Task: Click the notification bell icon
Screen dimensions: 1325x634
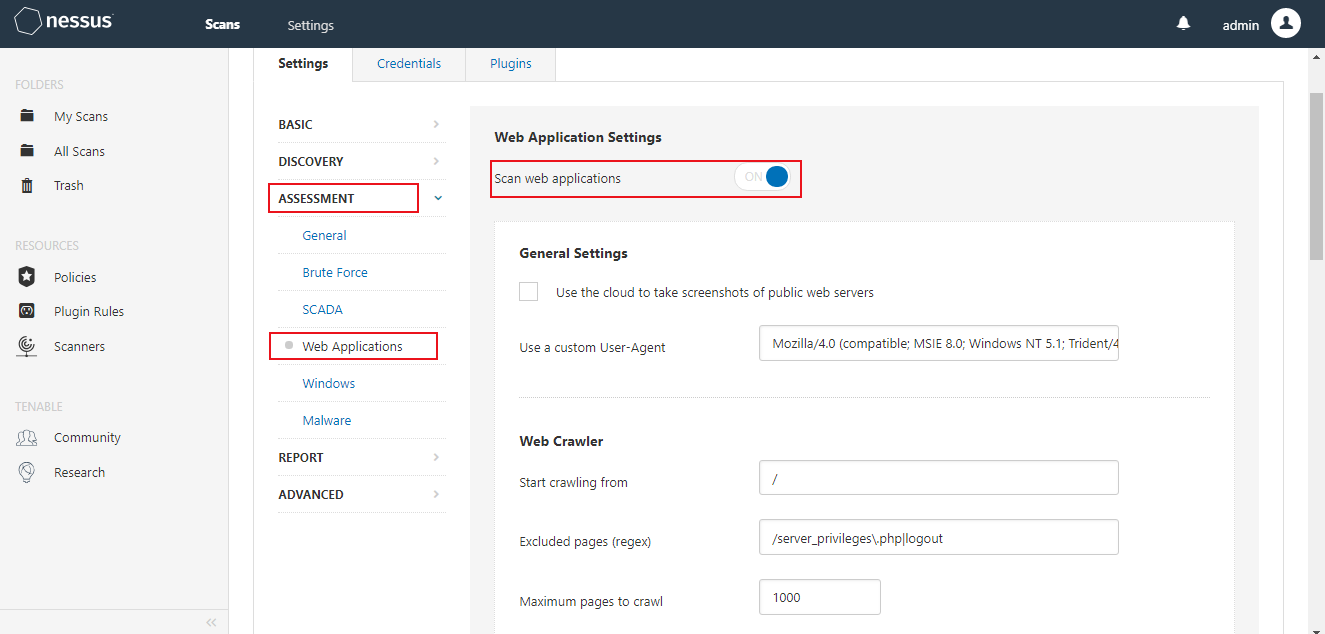Action: [1184, 24]
